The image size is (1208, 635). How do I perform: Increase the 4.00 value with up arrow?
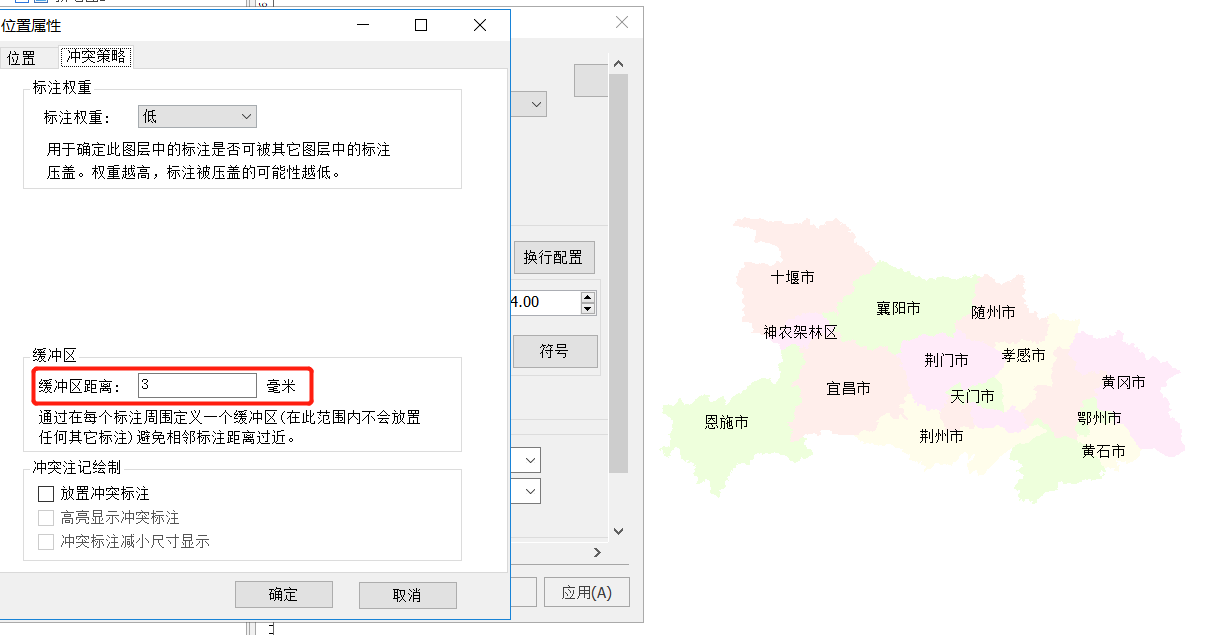(588, 297)
